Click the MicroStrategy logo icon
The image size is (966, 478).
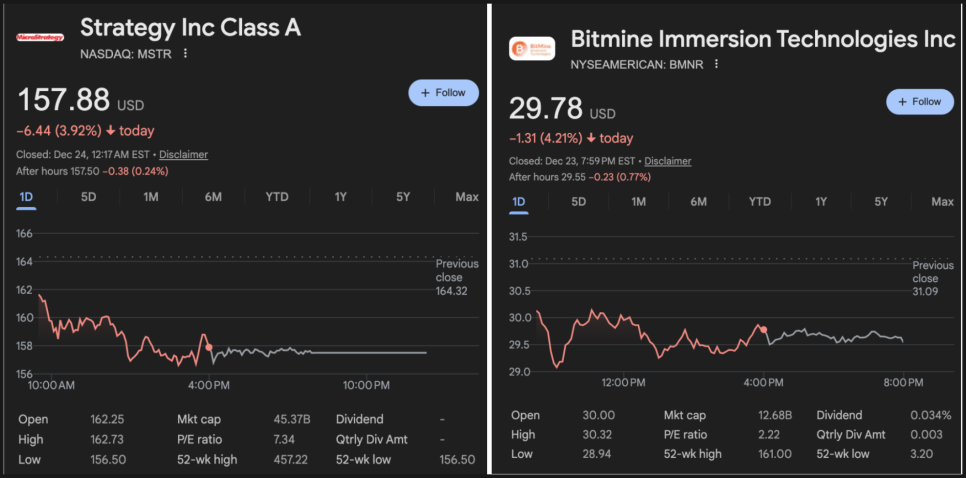(40, 37)
